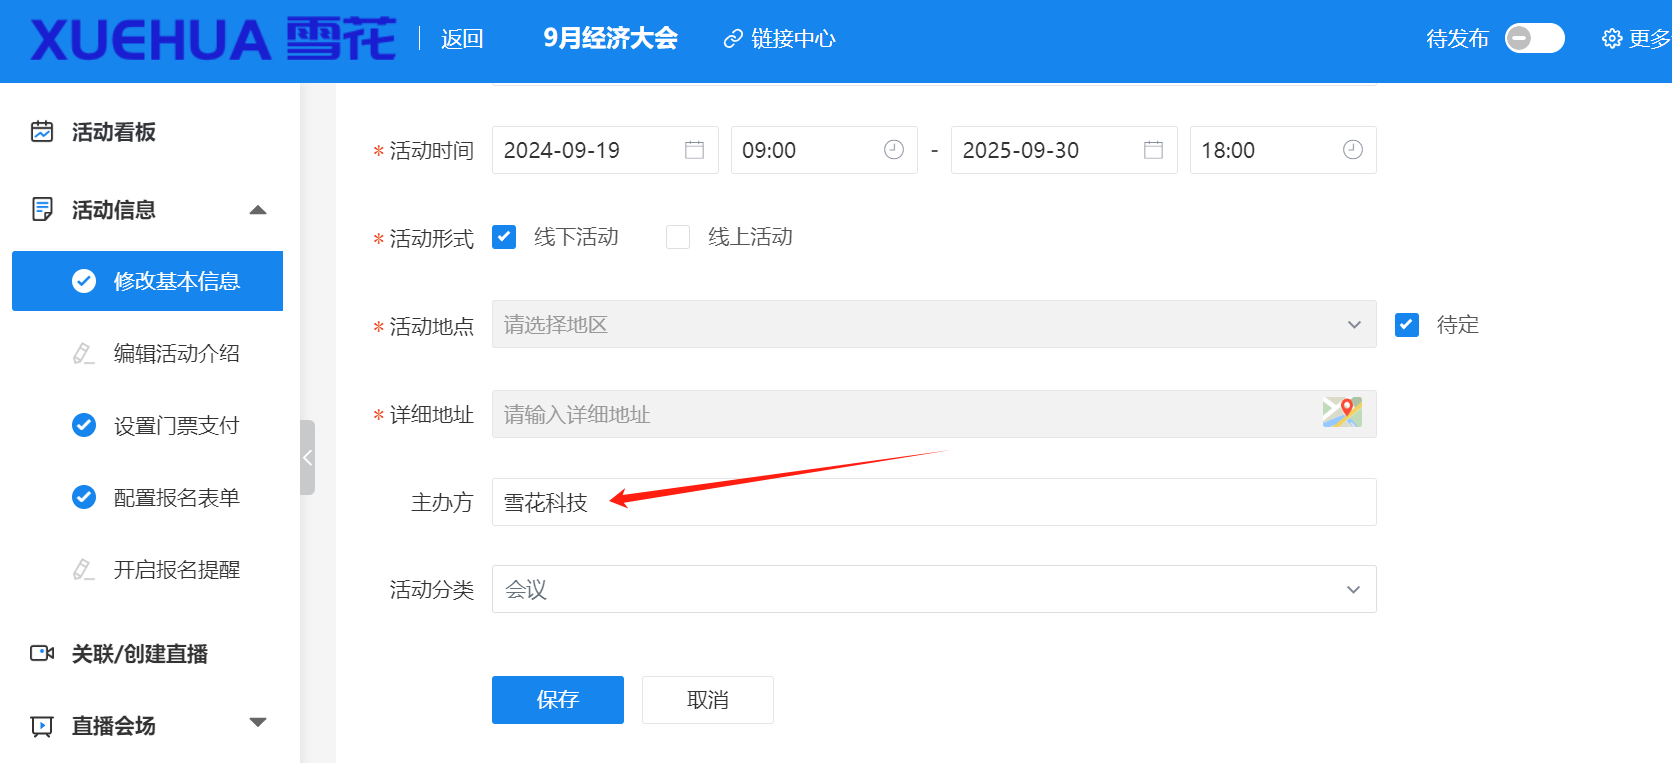The image size is (1672, 763).
Task: Click the 更多 text in header
Action: click(1650, 39)
